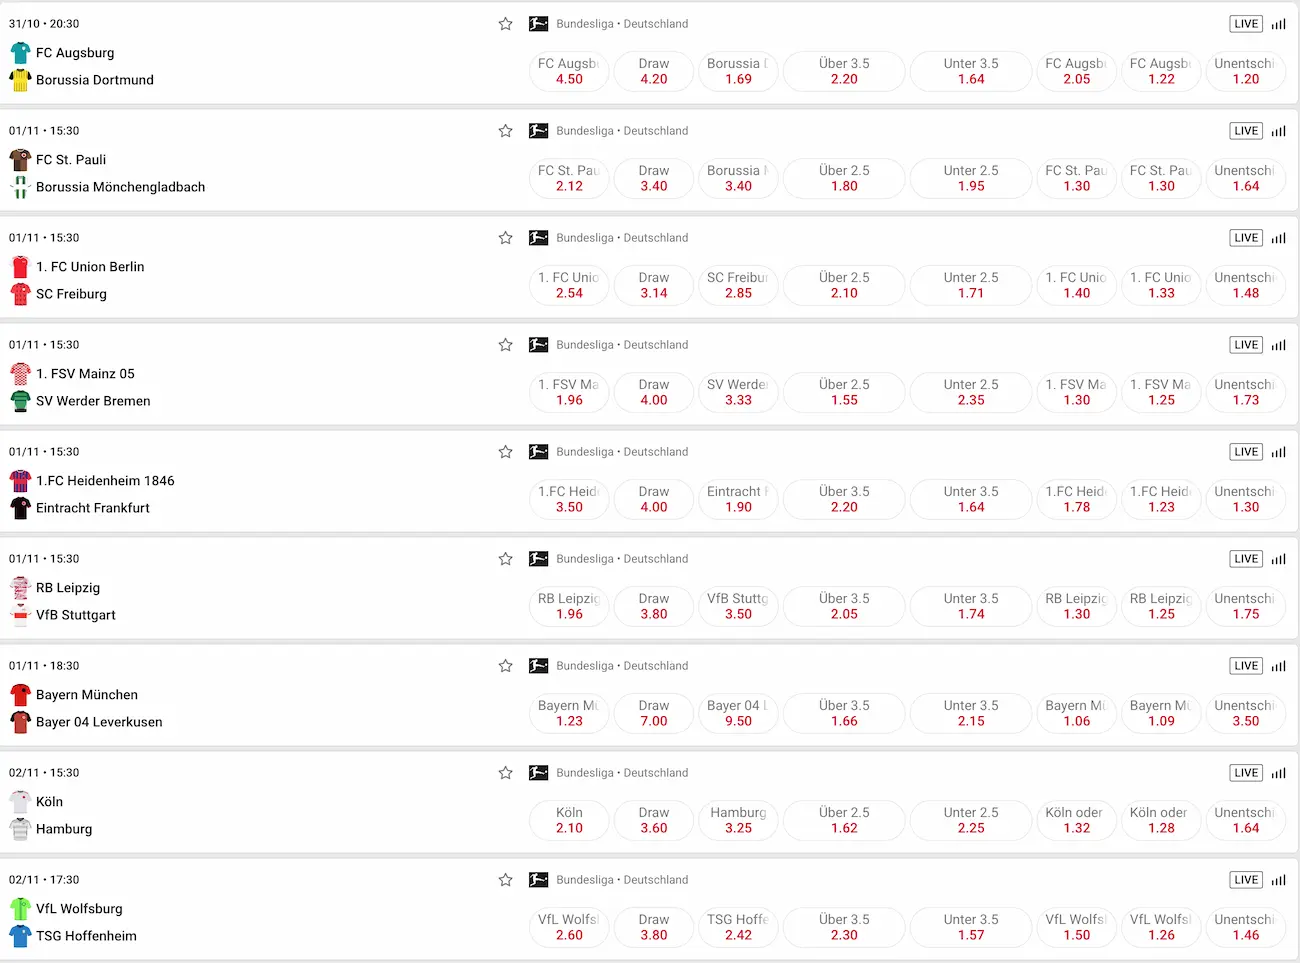The image size is (1300, 963).
Task: Open statistics bars icon for Heidenheim match
Action: pyautogui.click(x=1278, y=452)
